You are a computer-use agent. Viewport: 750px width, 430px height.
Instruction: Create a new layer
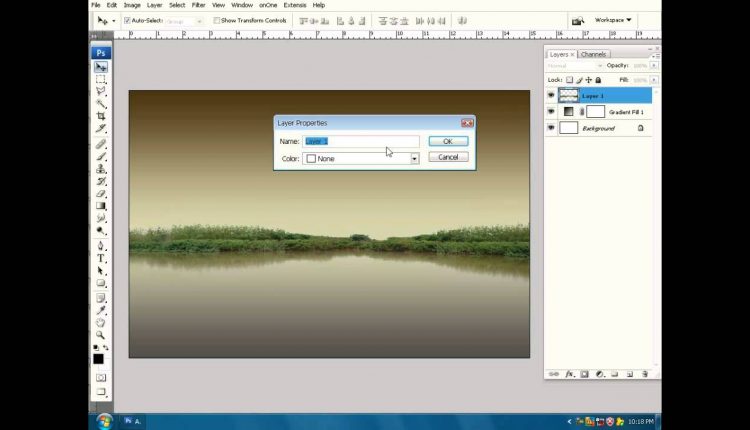(x=629, y=374)
